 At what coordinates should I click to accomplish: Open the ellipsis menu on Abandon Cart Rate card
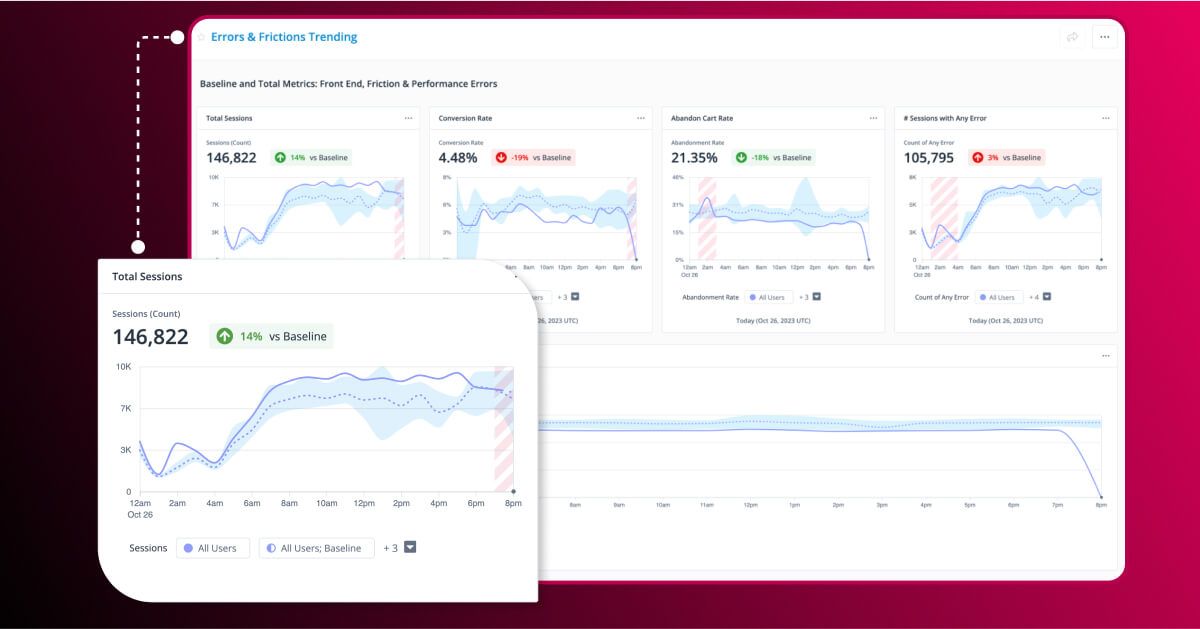(872, 118)
